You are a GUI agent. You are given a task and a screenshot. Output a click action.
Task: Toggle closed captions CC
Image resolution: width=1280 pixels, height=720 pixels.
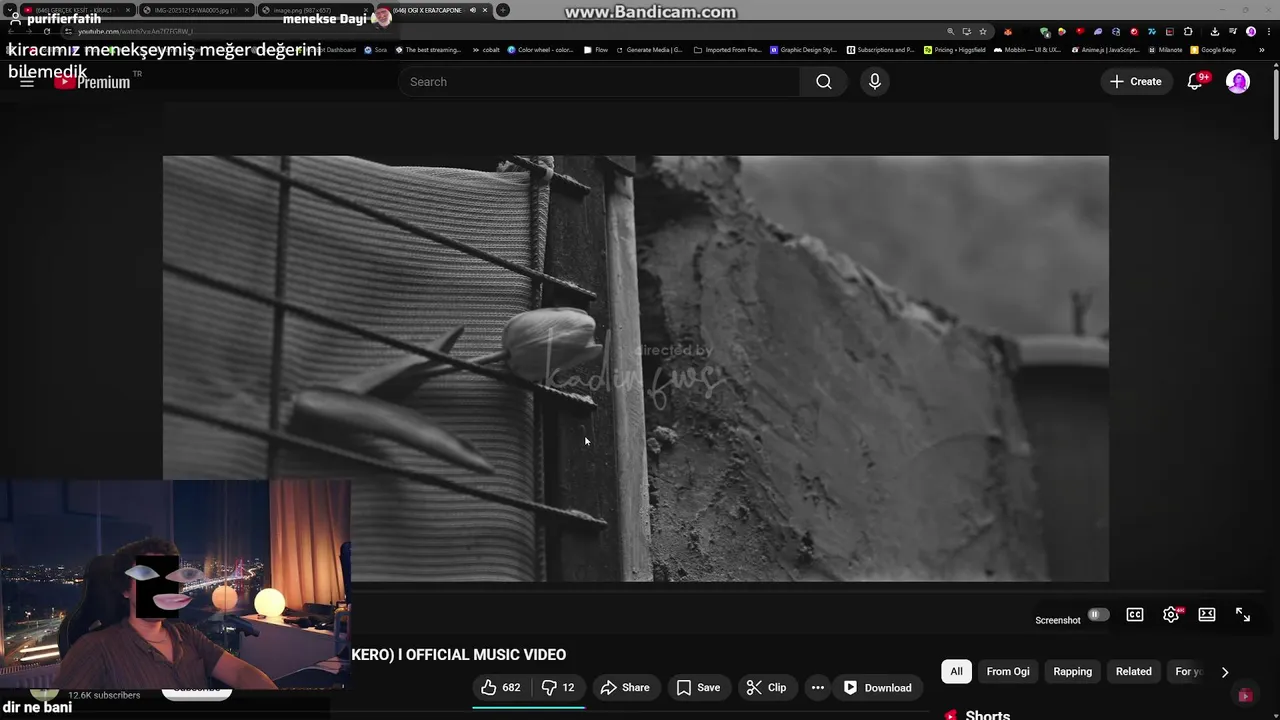(1135, 615)
